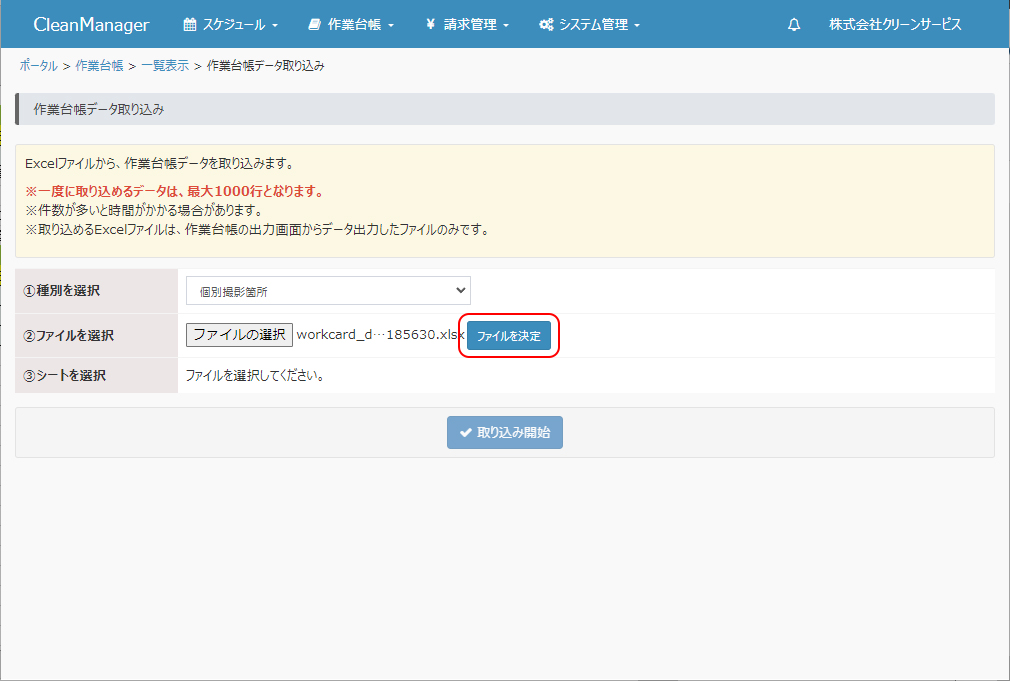The image size is (1010, 681).
Task: Click the ファイルの選択 button
Action: [x=239, y=335]
